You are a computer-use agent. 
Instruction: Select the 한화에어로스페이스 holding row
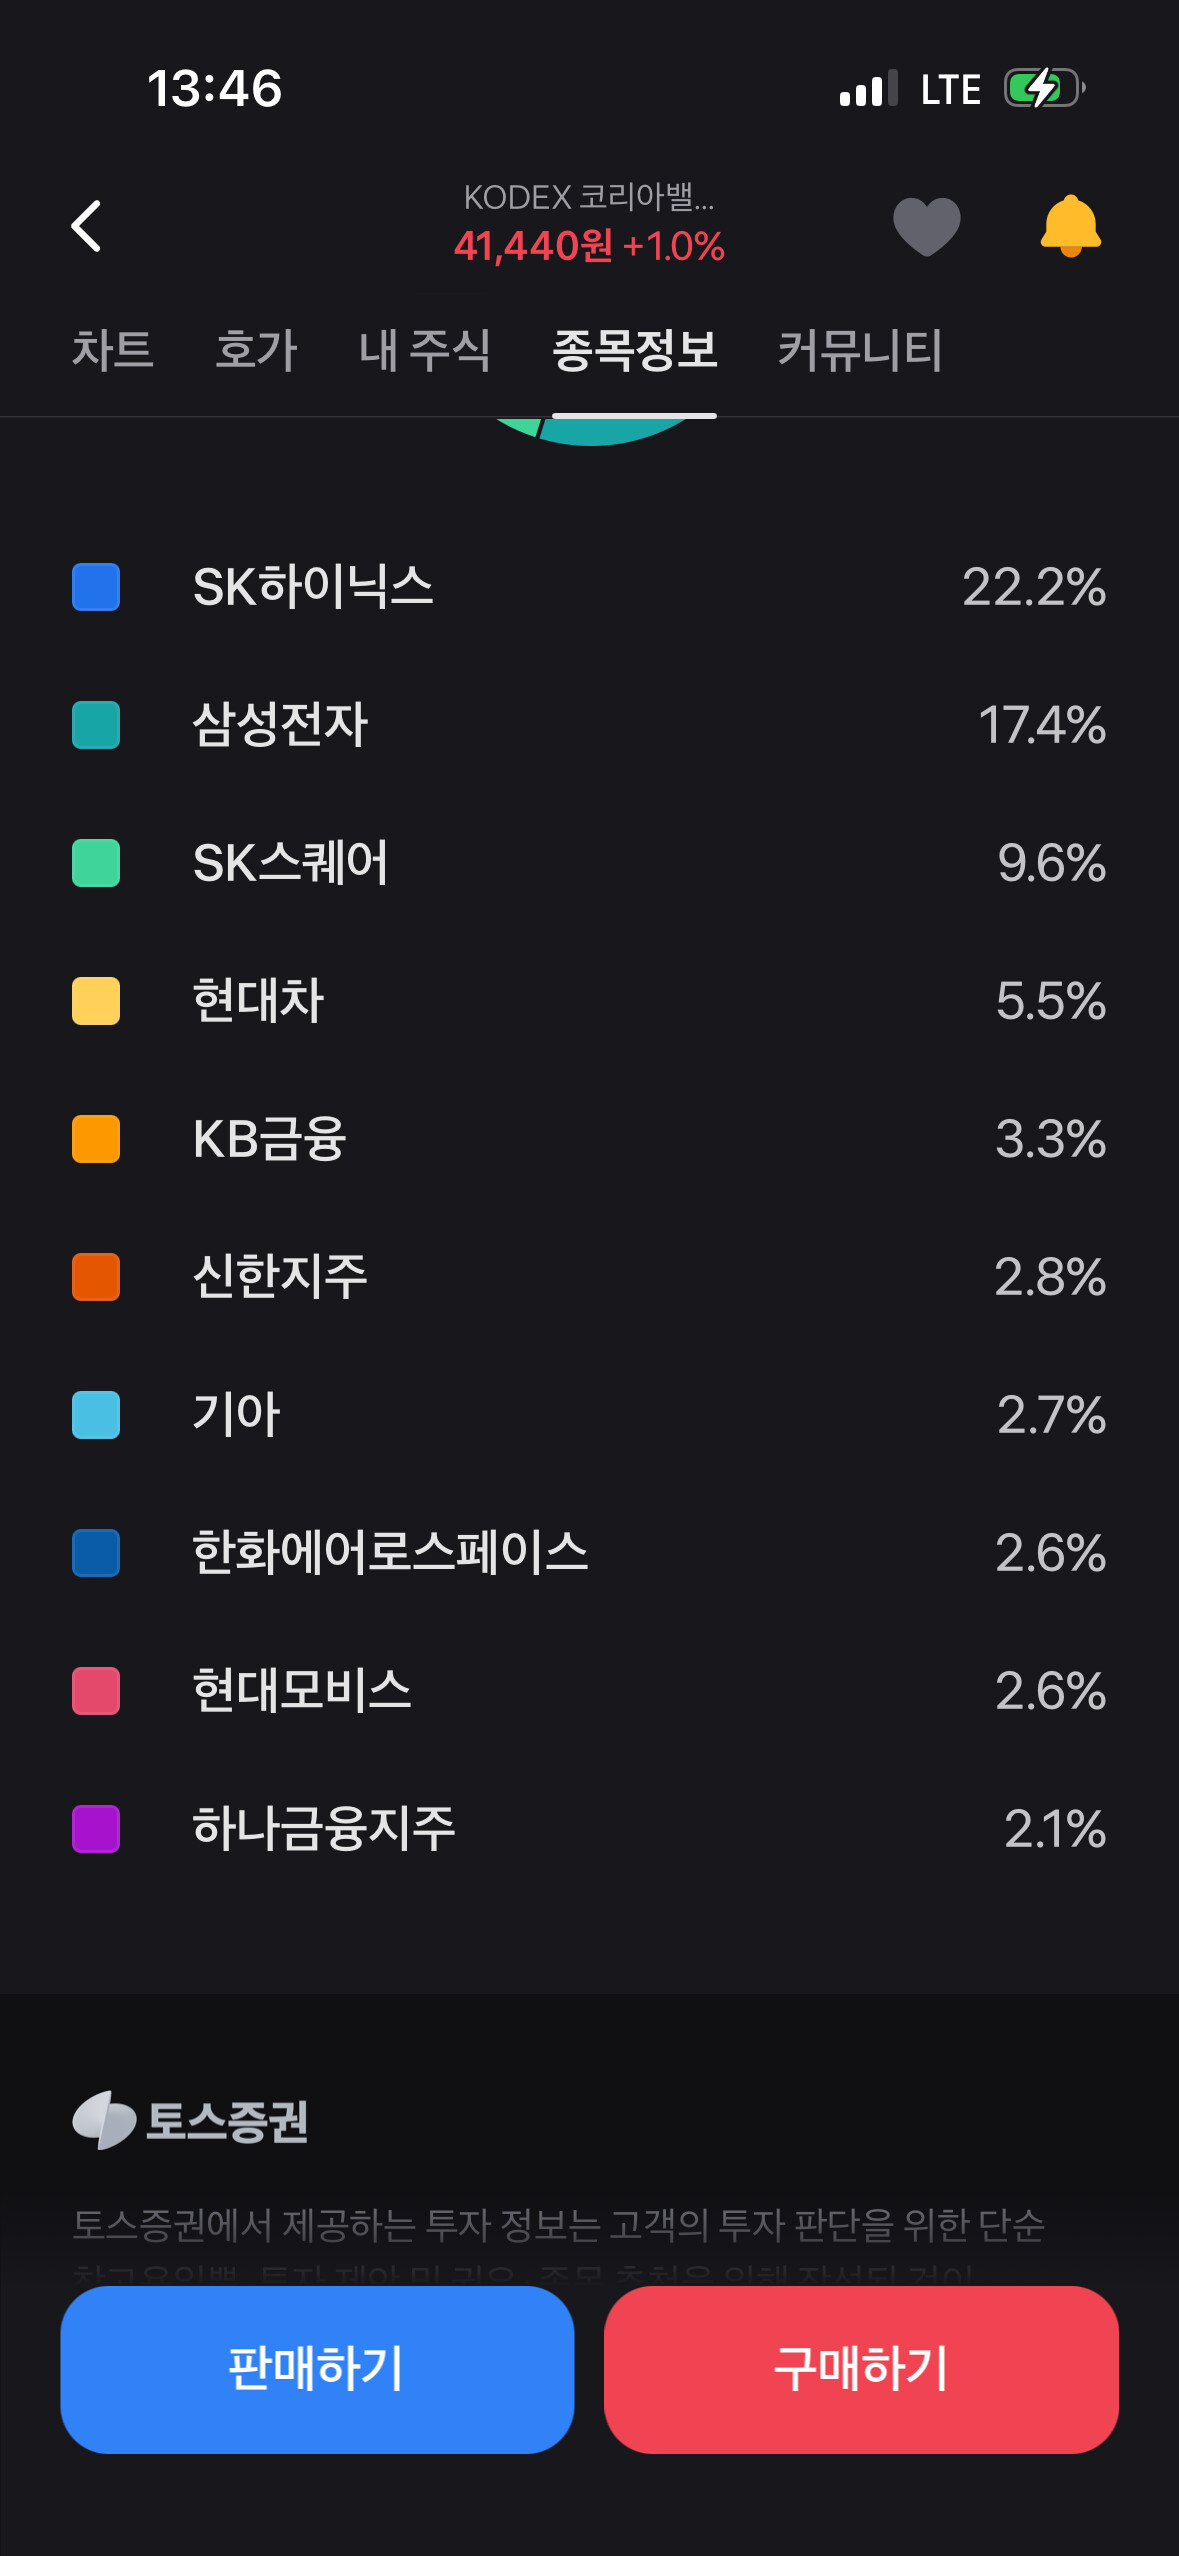click(589, 1553)
